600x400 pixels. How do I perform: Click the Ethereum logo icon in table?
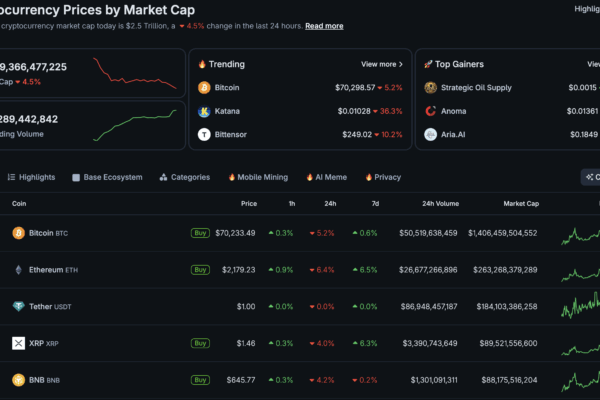18,270
